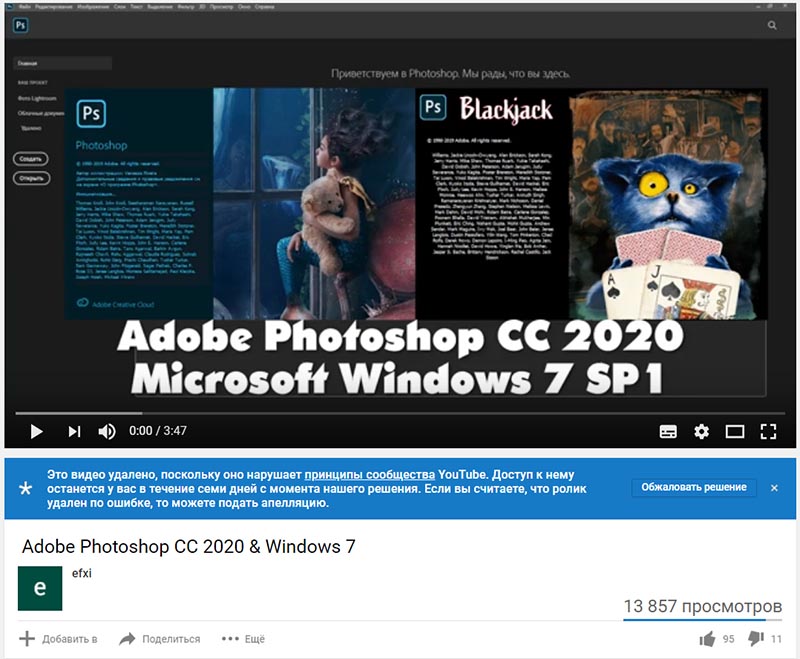This screenshot has height=659, width=800.
Task: Click the Blackjack splash screen image
Action: [x=591, y=204]
